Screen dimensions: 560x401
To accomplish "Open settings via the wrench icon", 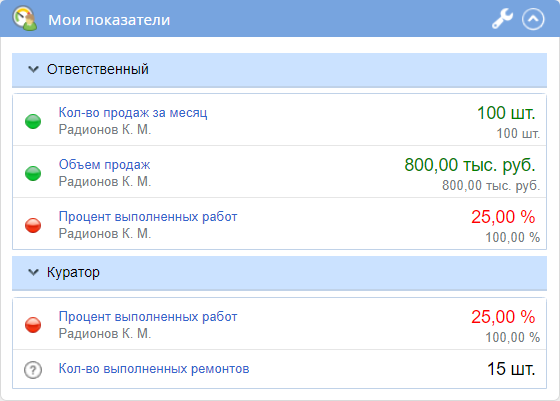I will [502, 19].
